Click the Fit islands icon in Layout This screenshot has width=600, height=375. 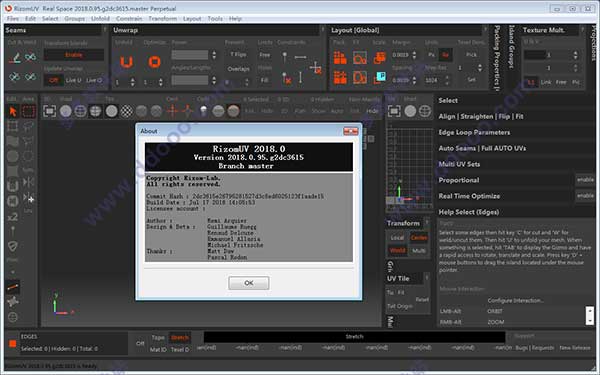(360, 58)
